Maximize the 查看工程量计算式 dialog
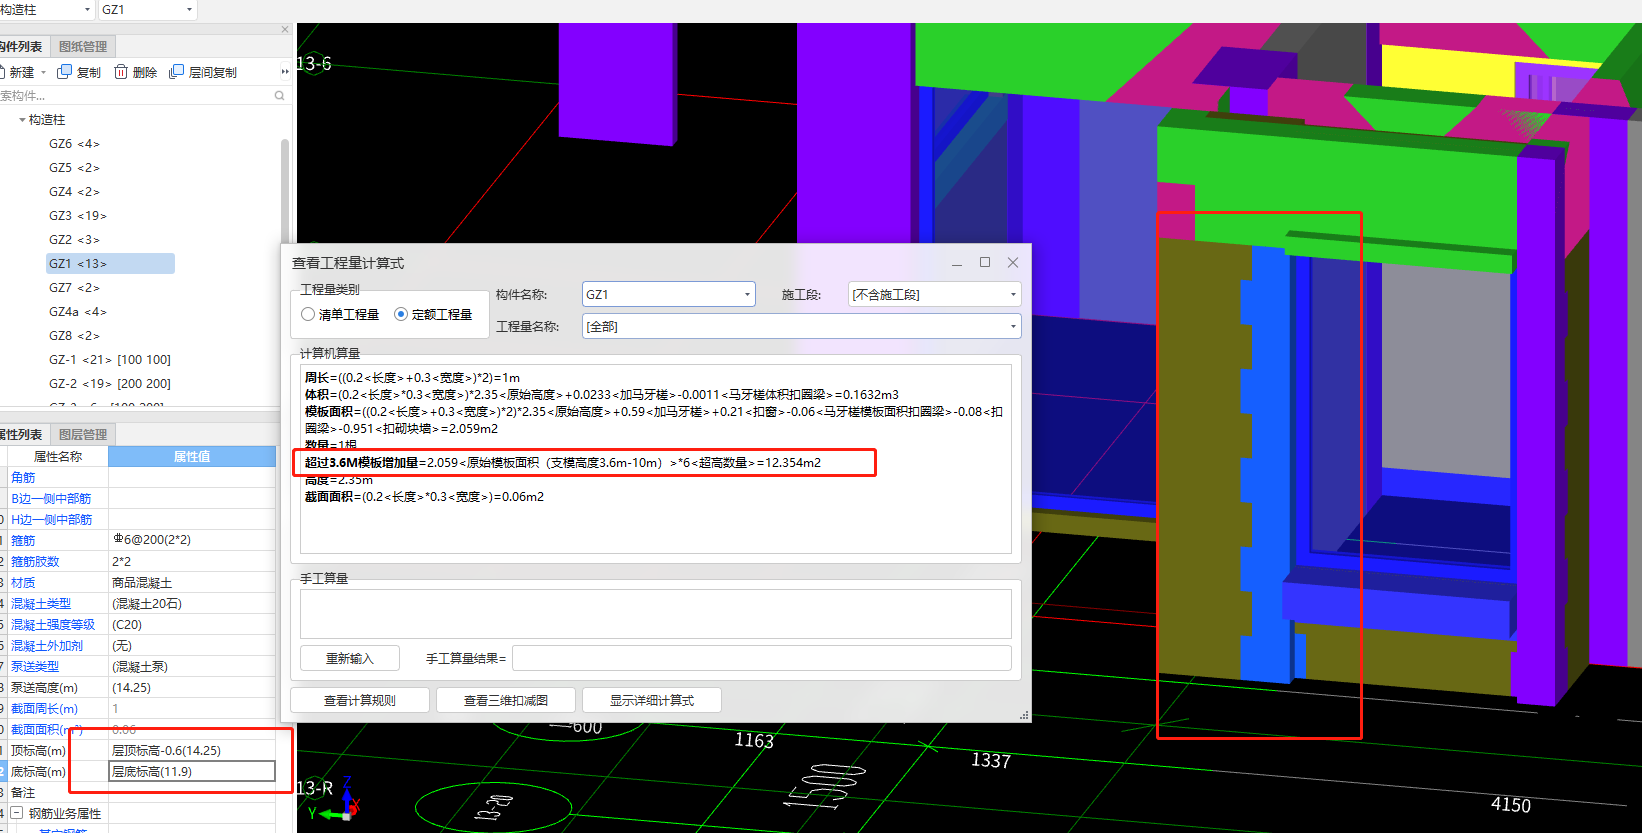Viewport: 1642px width, 833px height. click(985, 262)
